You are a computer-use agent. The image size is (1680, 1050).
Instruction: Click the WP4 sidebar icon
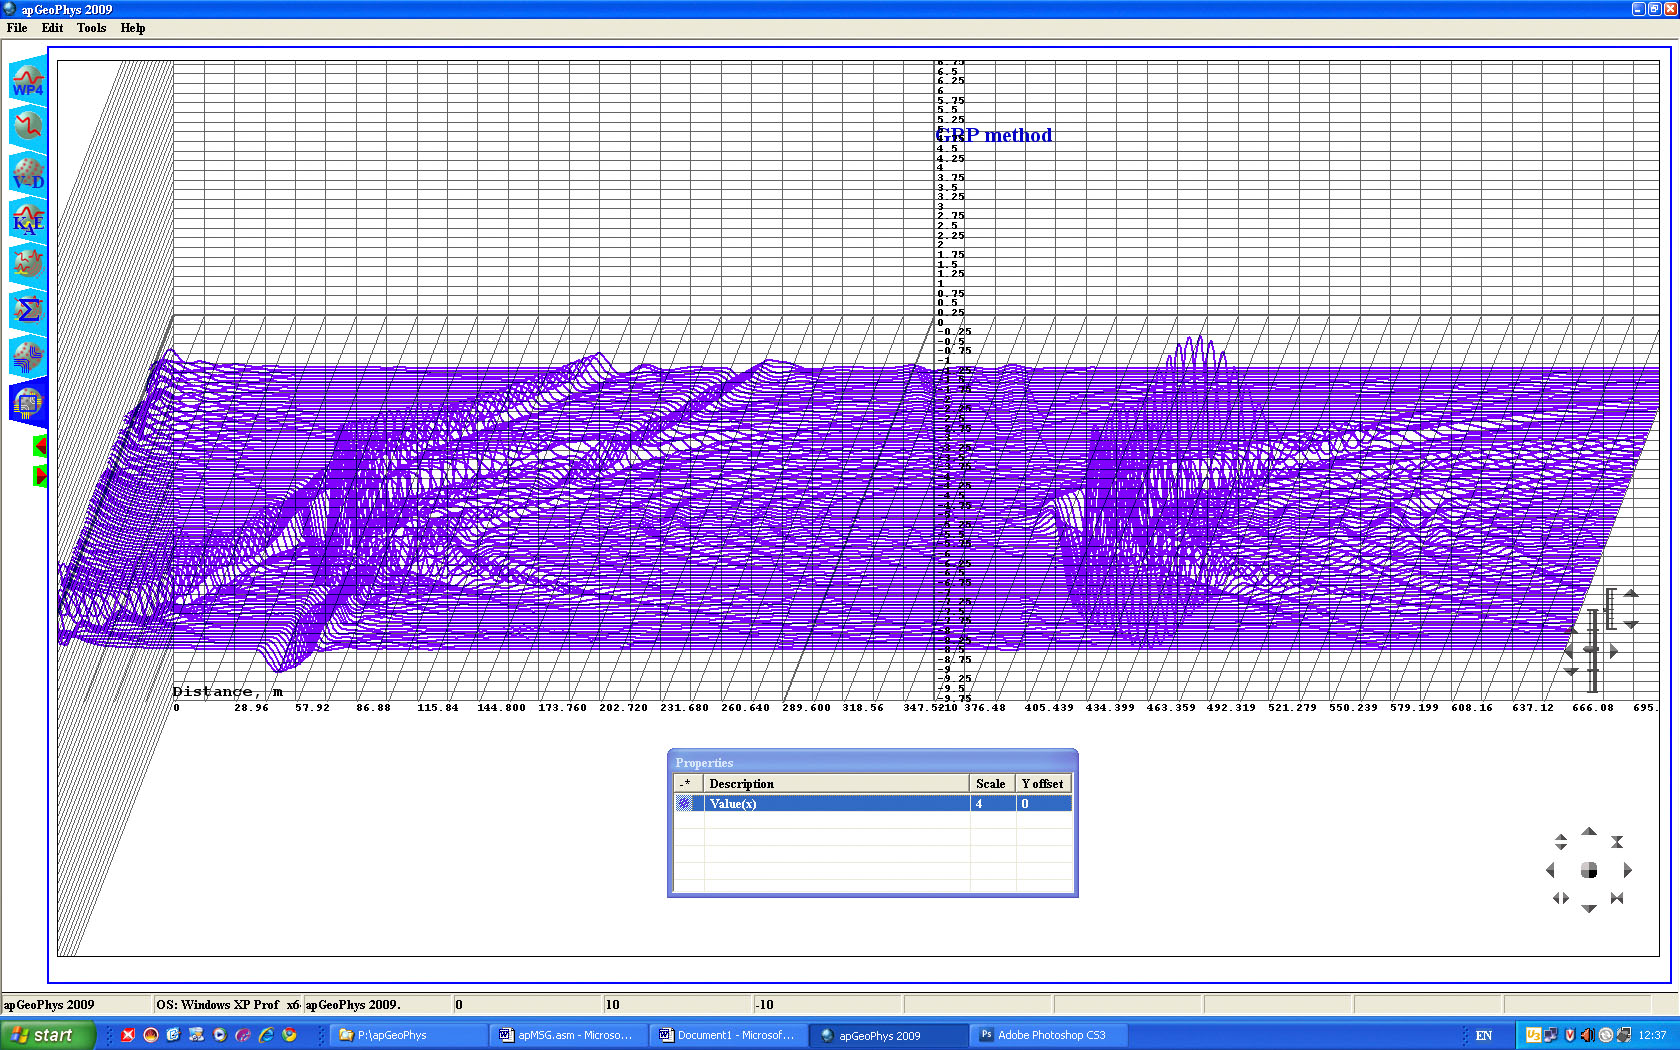[28, 81]
